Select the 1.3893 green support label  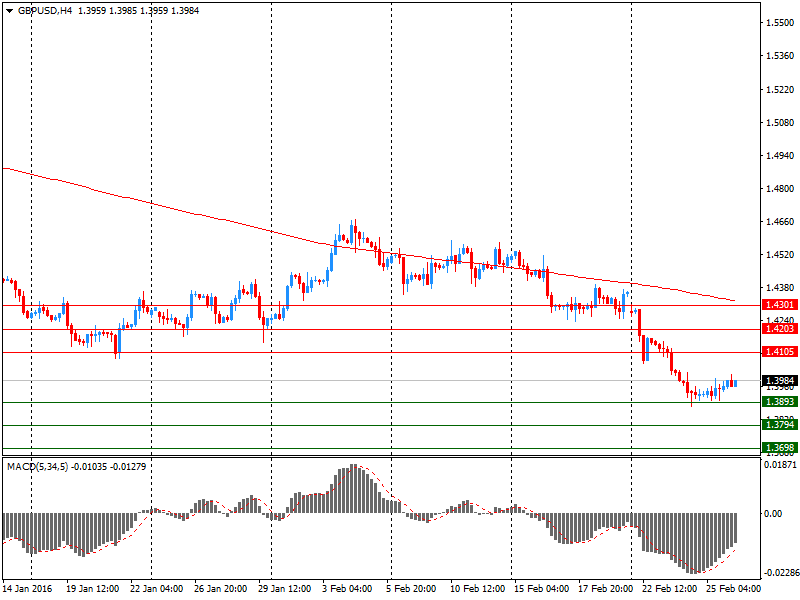tap(780, 402)
